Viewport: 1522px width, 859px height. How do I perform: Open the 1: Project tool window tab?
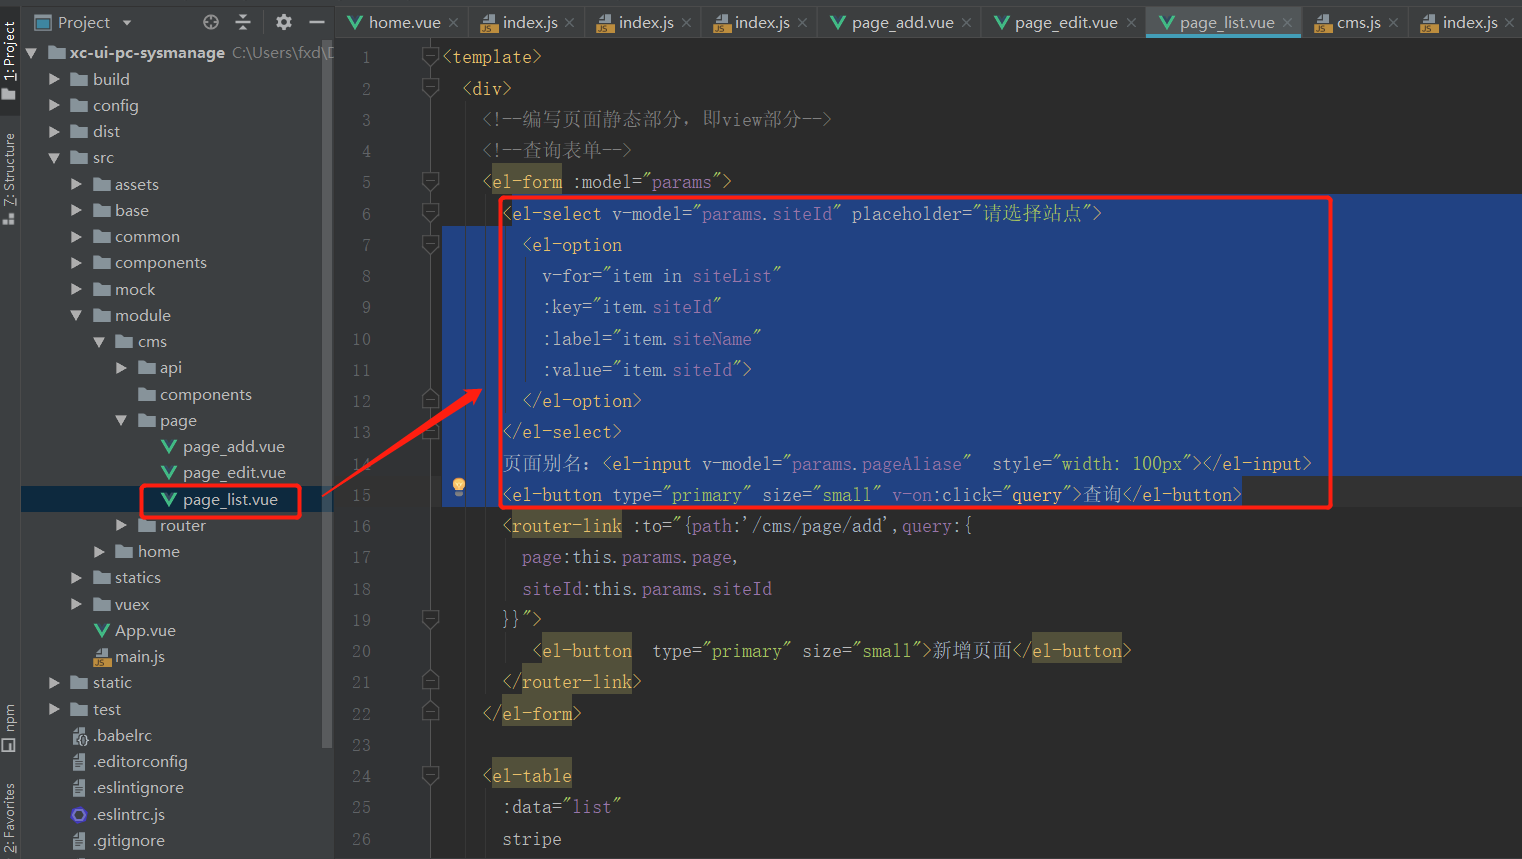click(x=9, y=58)
